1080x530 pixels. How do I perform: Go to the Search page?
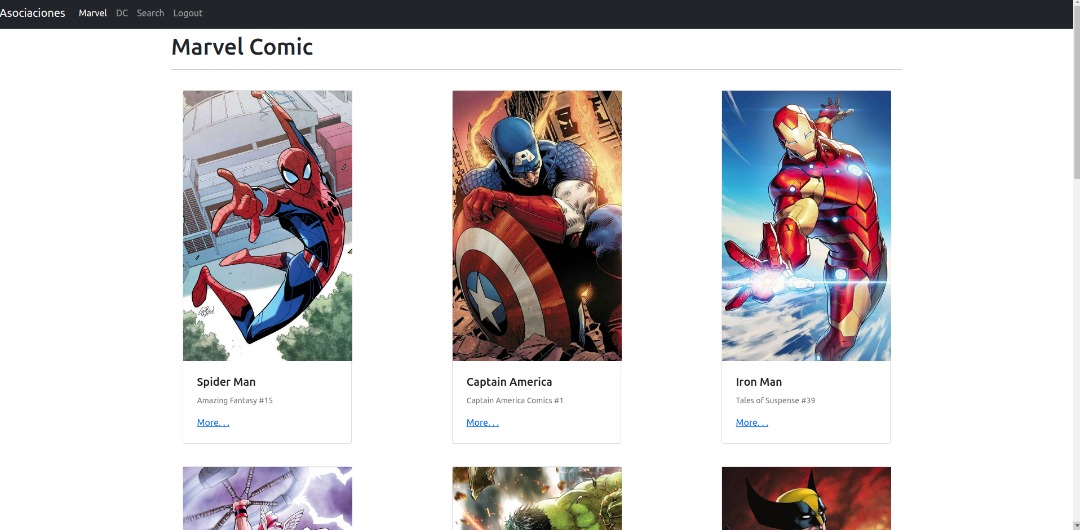[150, 13]
